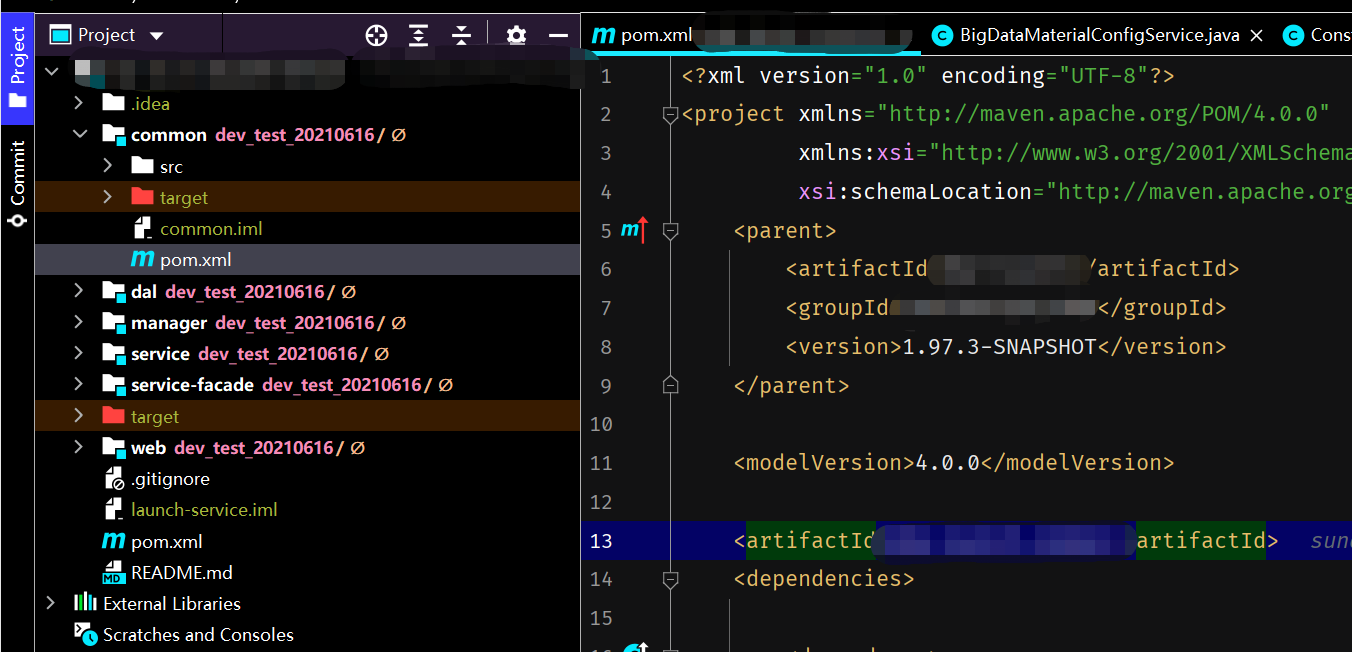Click the Collapse All icon in Project toolbar
Screen dimensions: 1352x652
pyautogui.click(x=461, y=35)
